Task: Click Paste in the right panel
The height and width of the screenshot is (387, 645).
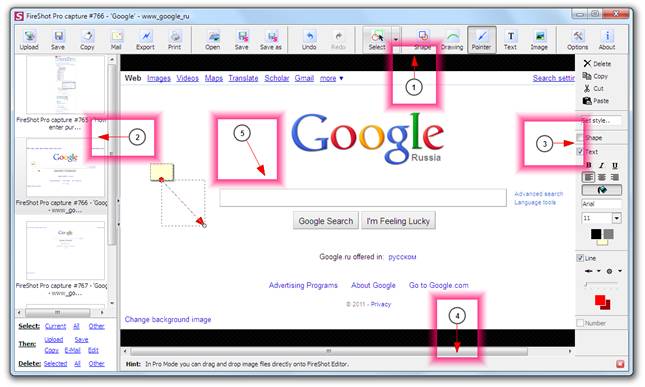Action: coord(596,101)
